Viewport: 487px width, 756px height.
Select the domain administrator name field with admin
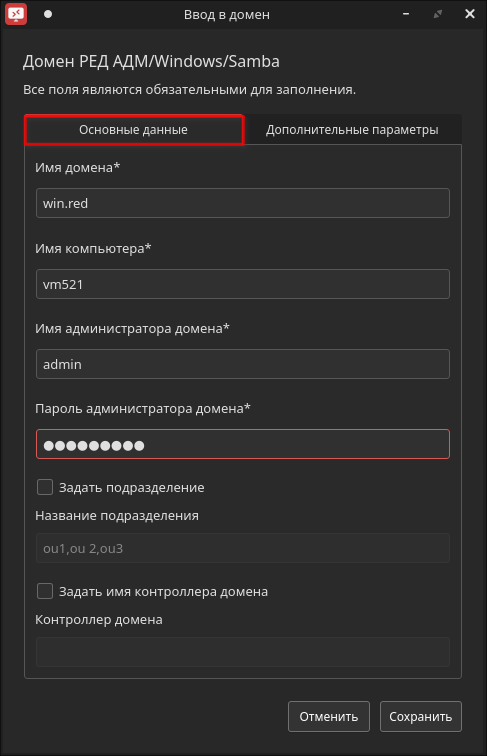tap(243, 364)
